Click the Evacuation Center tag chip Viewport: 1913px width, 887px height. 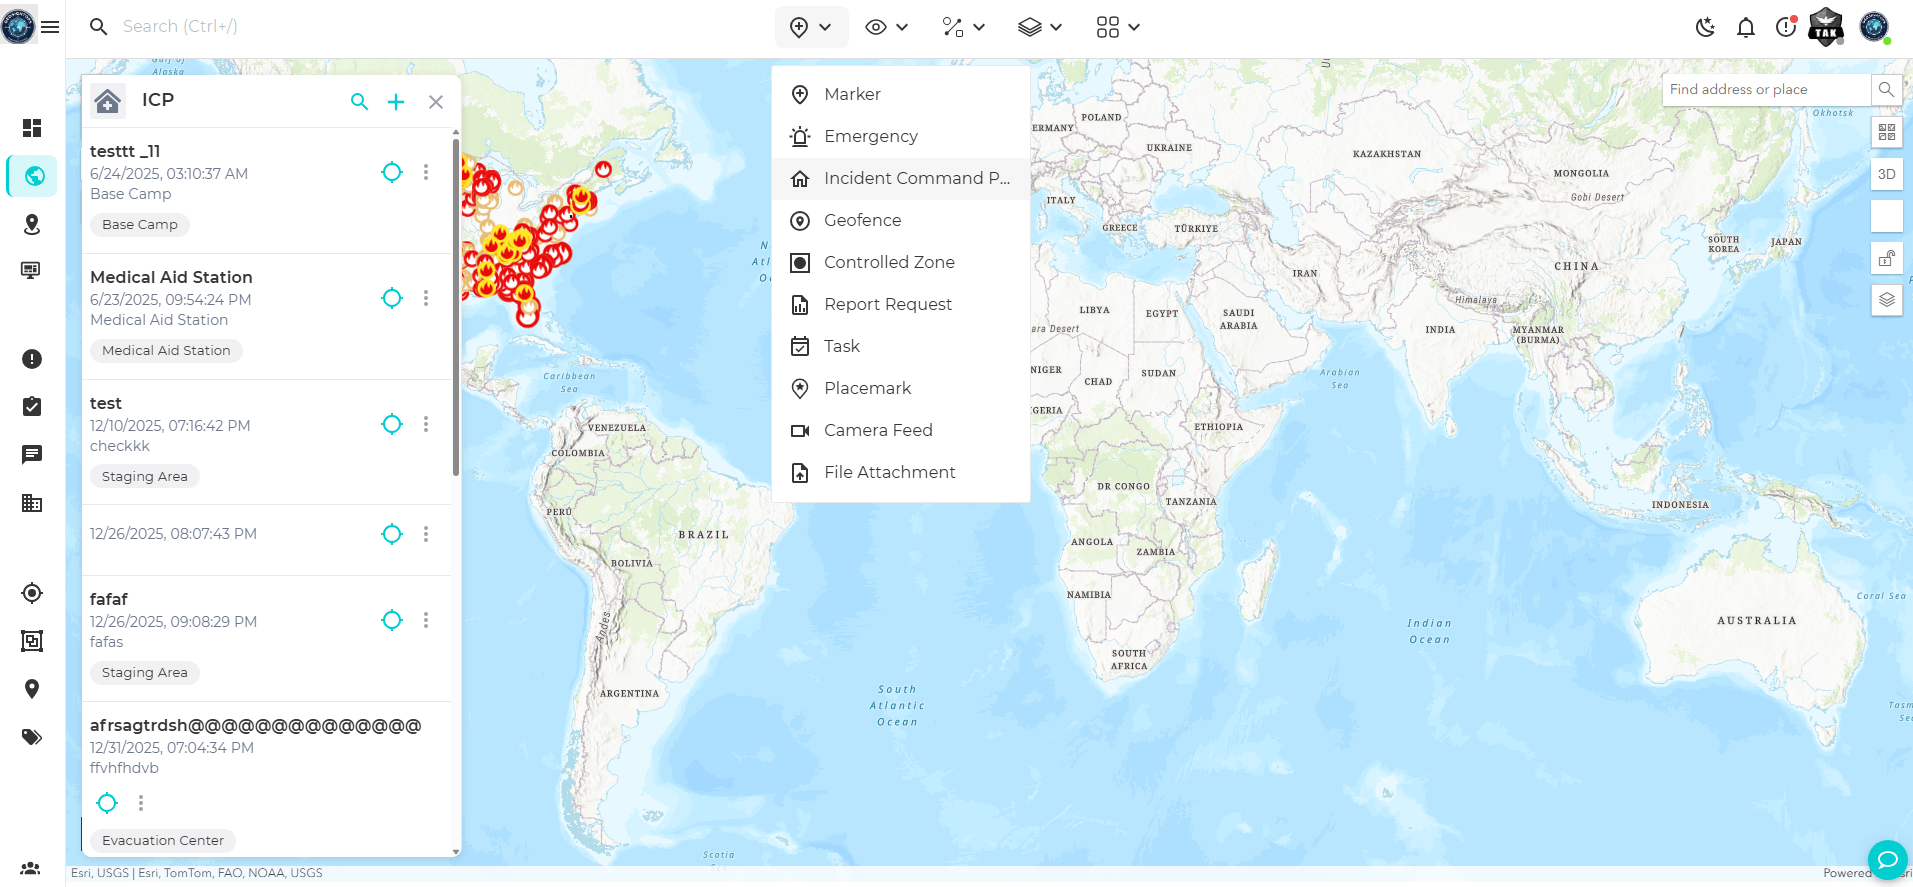tap(163, 841)
